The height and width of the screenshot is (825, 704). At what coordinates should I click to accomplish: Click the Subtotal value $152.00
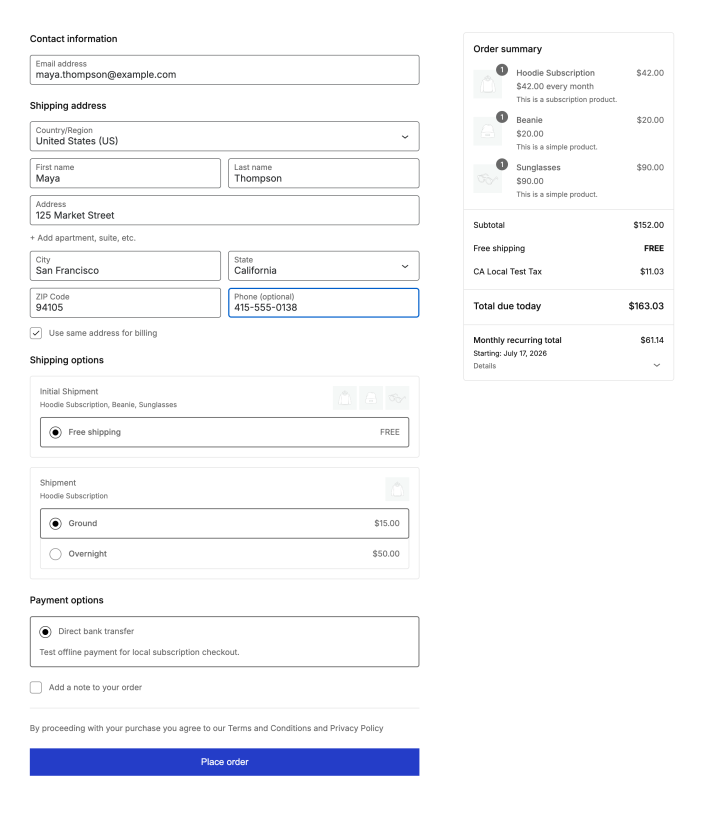click(x=649, y=225)
